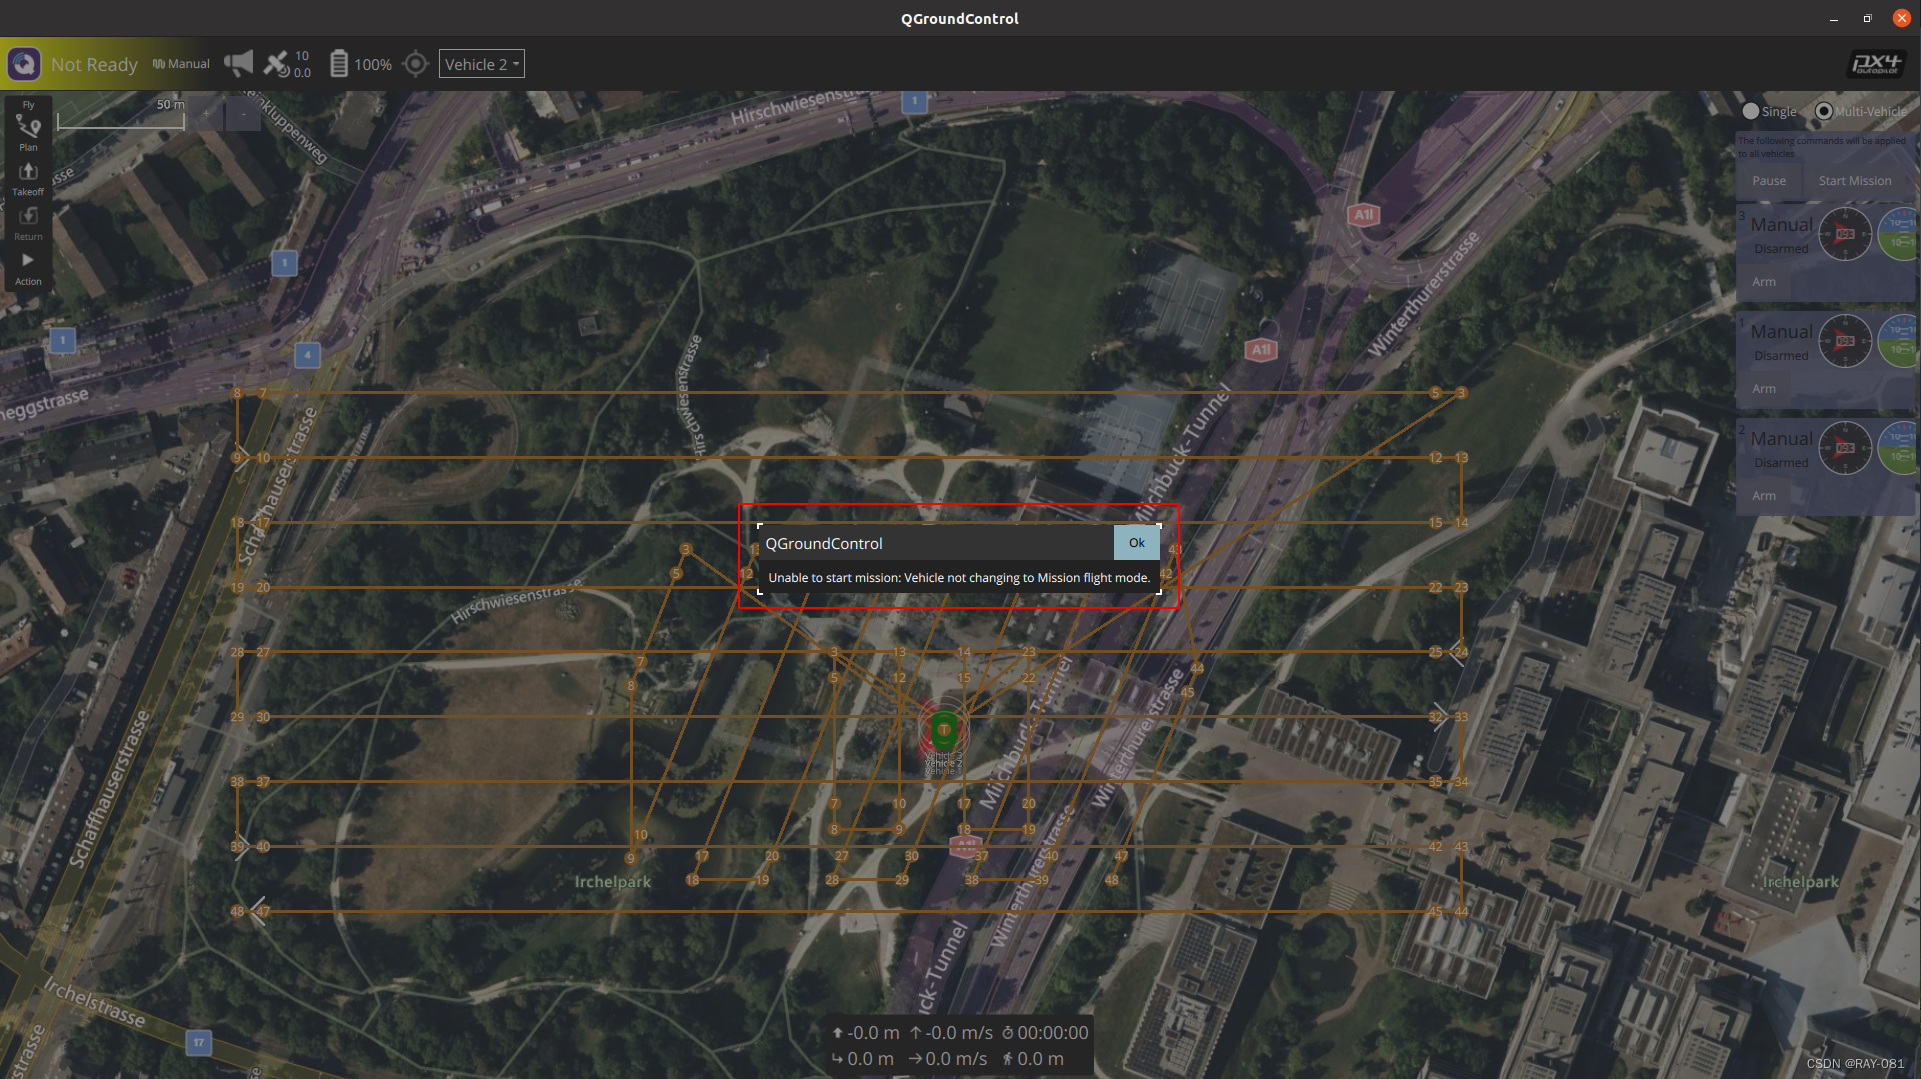This screenshot has height=1079, width=1921.
Task: Click Start Mission for all vehicles
Action: [1854, 181]
